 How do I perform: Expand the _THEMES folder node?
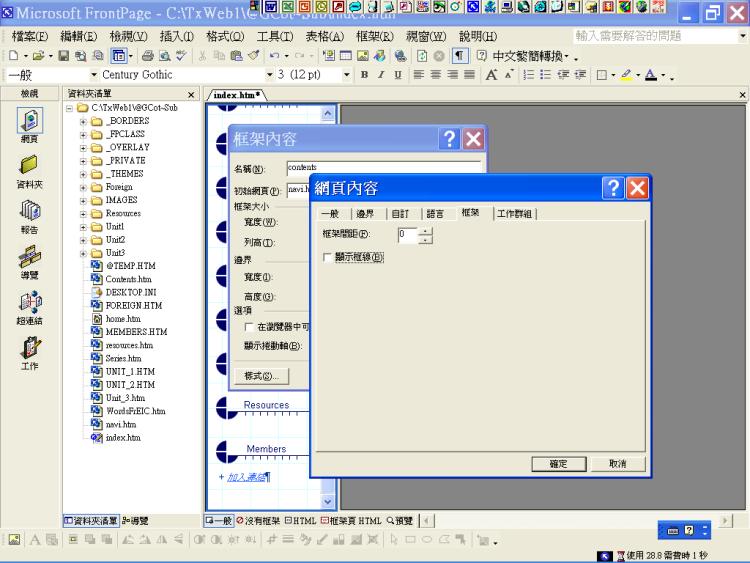pyautogui.click(x=84, y=174)
